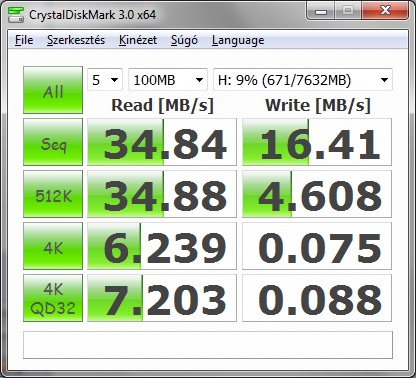
Task: Open the Szerkesztés menu
Action: 76,40
